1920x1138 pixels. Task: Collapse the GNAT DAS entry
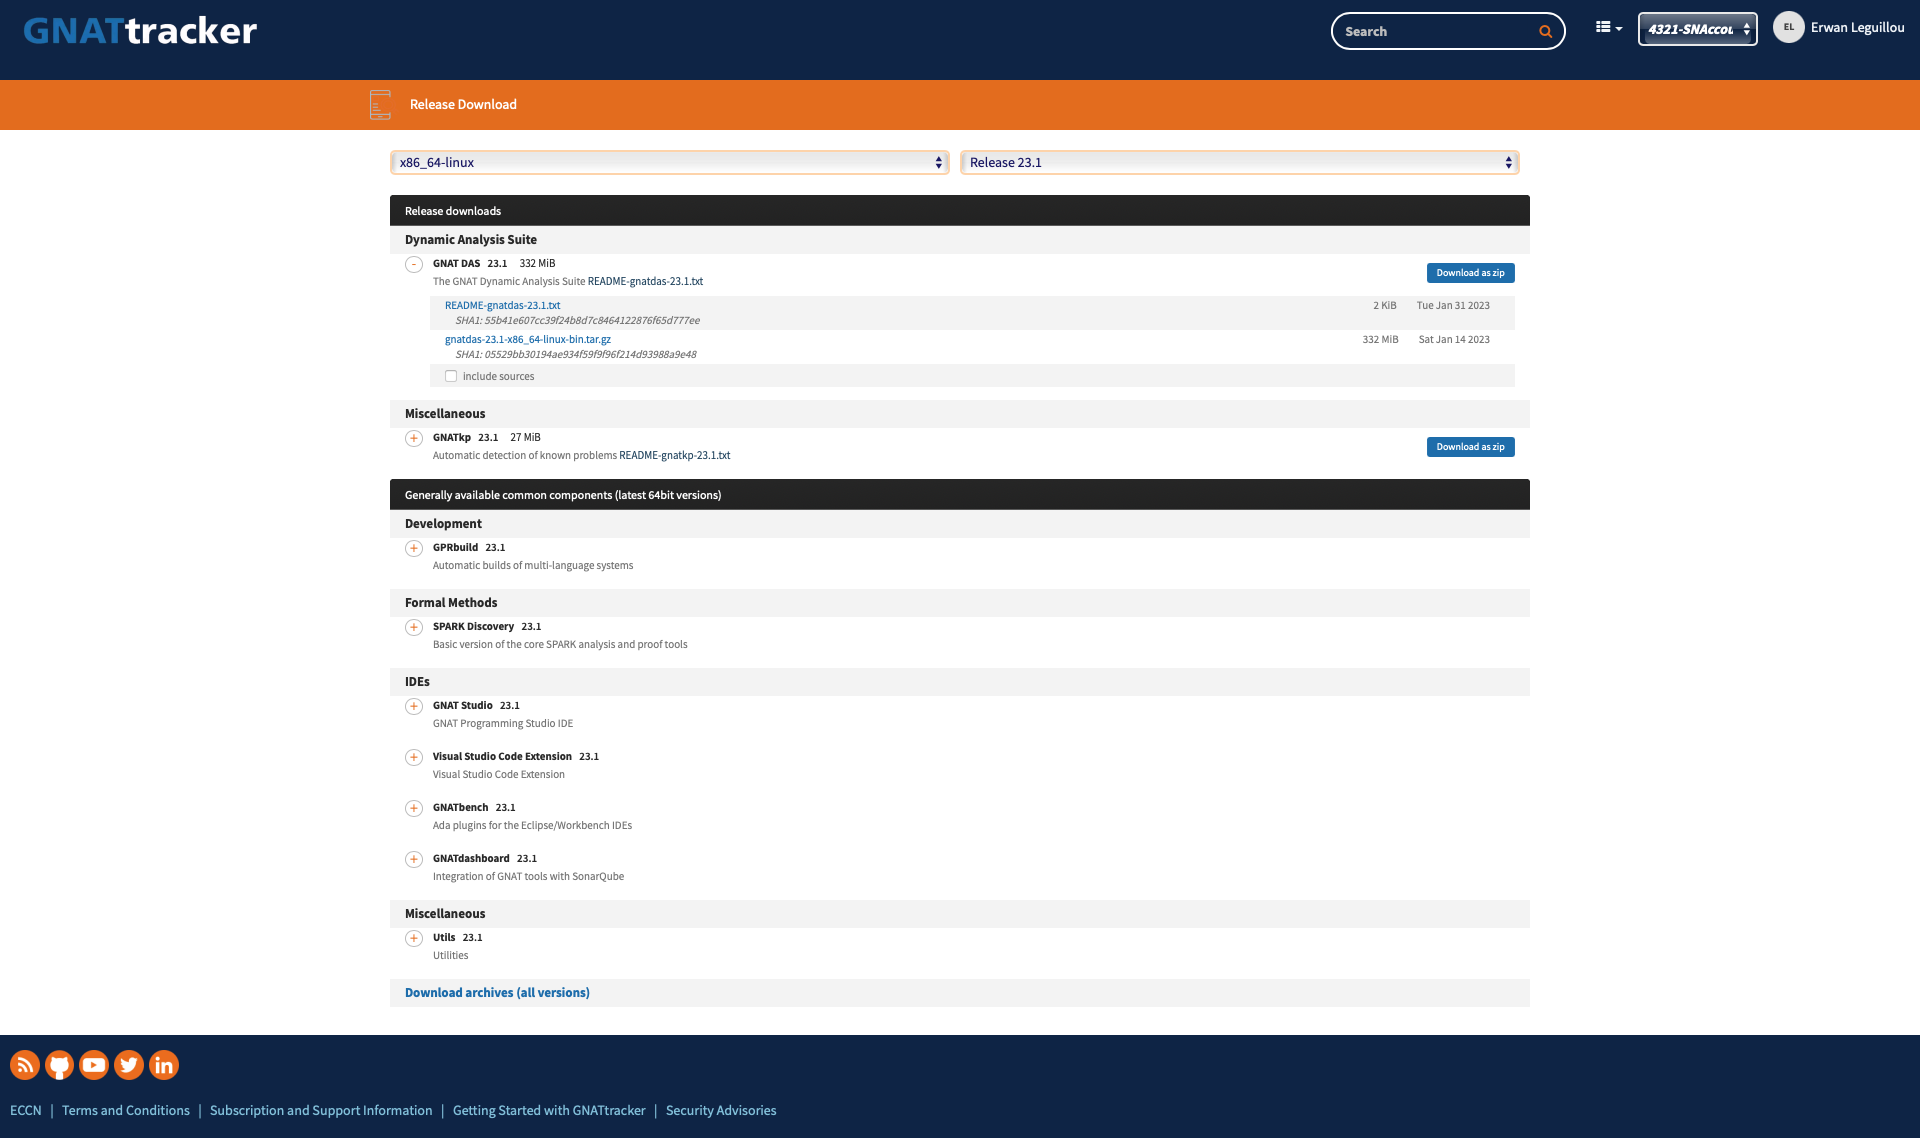(x=414, y=264)
